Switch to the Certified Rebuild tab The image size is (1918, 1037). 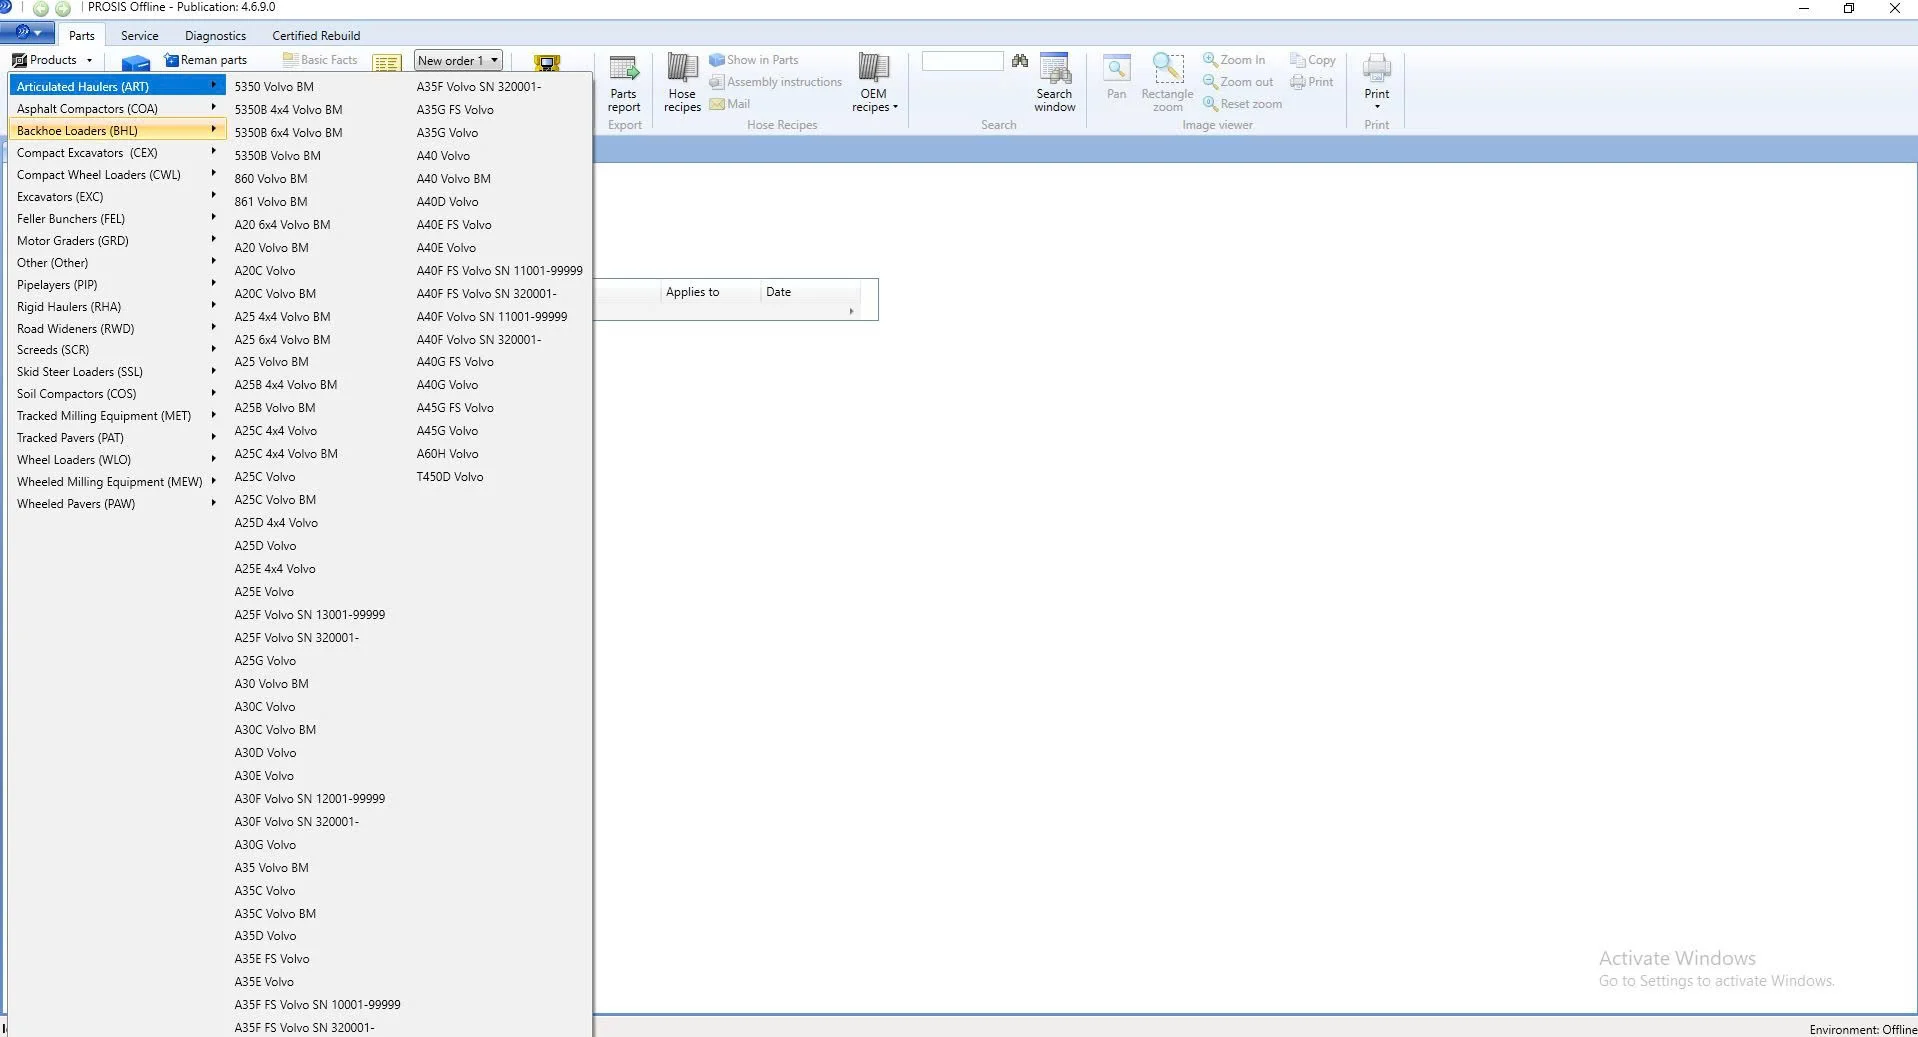click(316, 35)
